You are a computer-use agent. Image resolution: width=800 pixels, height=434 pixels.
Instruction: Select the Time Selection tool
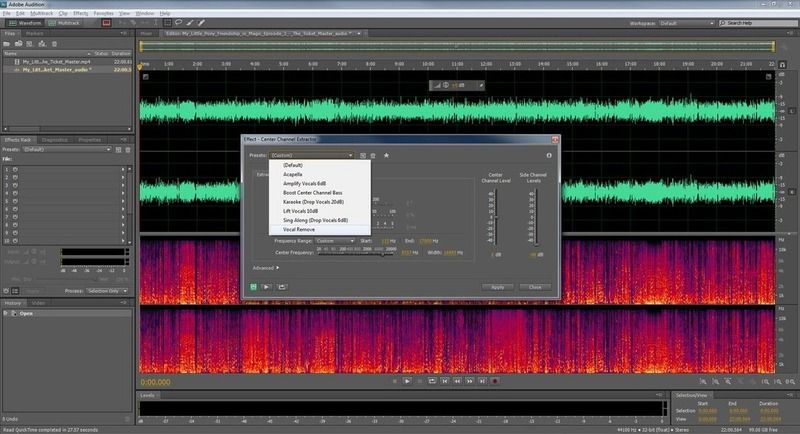pyautogui.click(x=156, y=23)
